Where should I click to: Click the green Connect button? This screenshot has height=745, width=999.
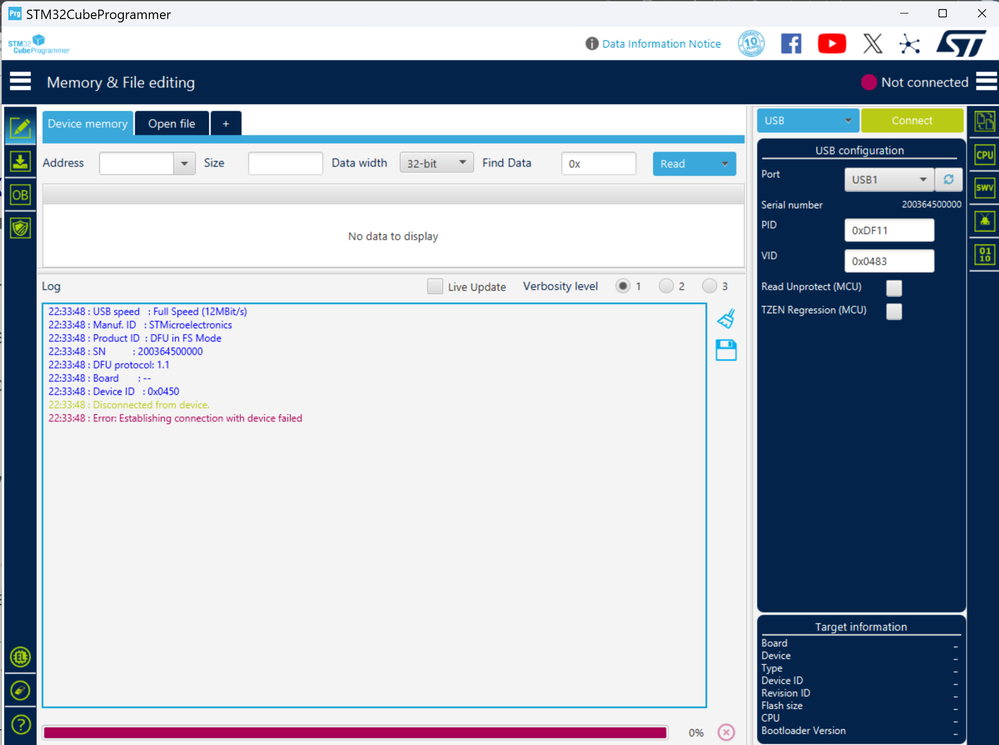[x=912, y=120]
